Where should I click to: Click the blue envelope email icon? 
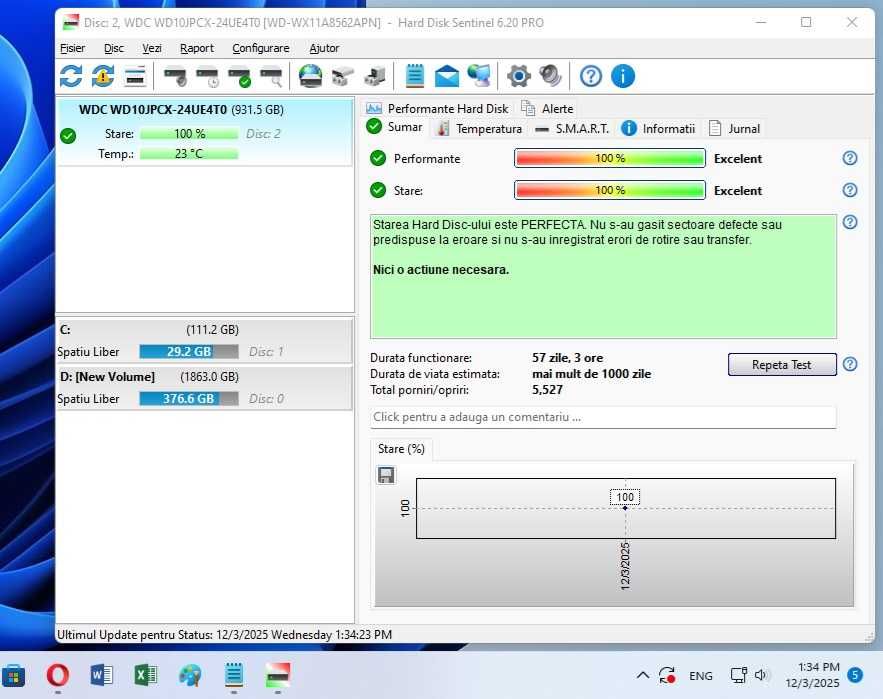(447, 76)
